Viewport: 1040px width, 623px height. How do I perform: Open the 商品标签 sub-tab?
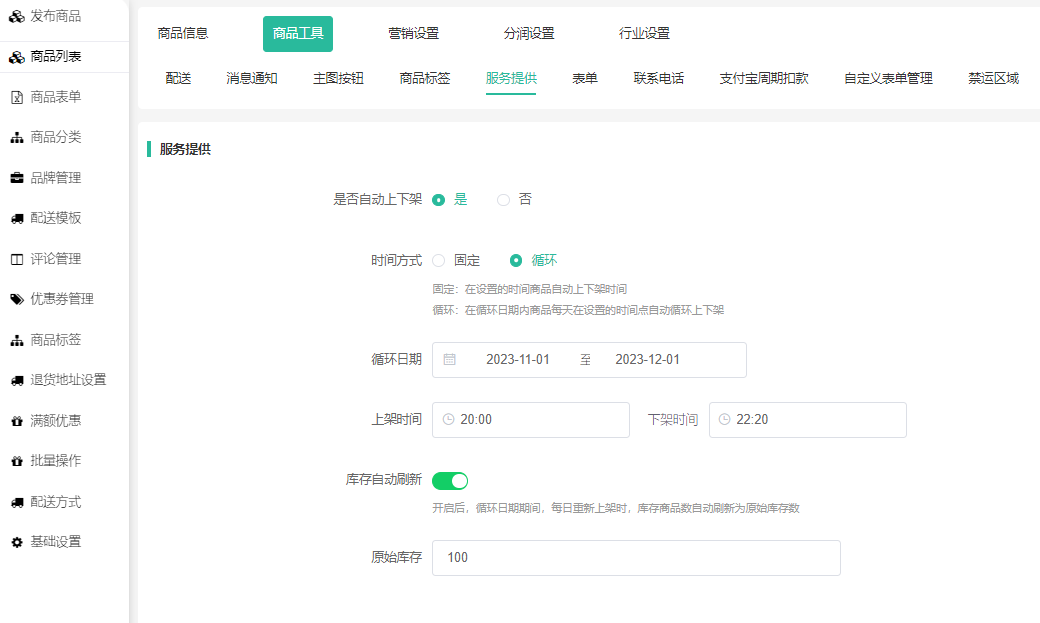click(x=424, y=78)
